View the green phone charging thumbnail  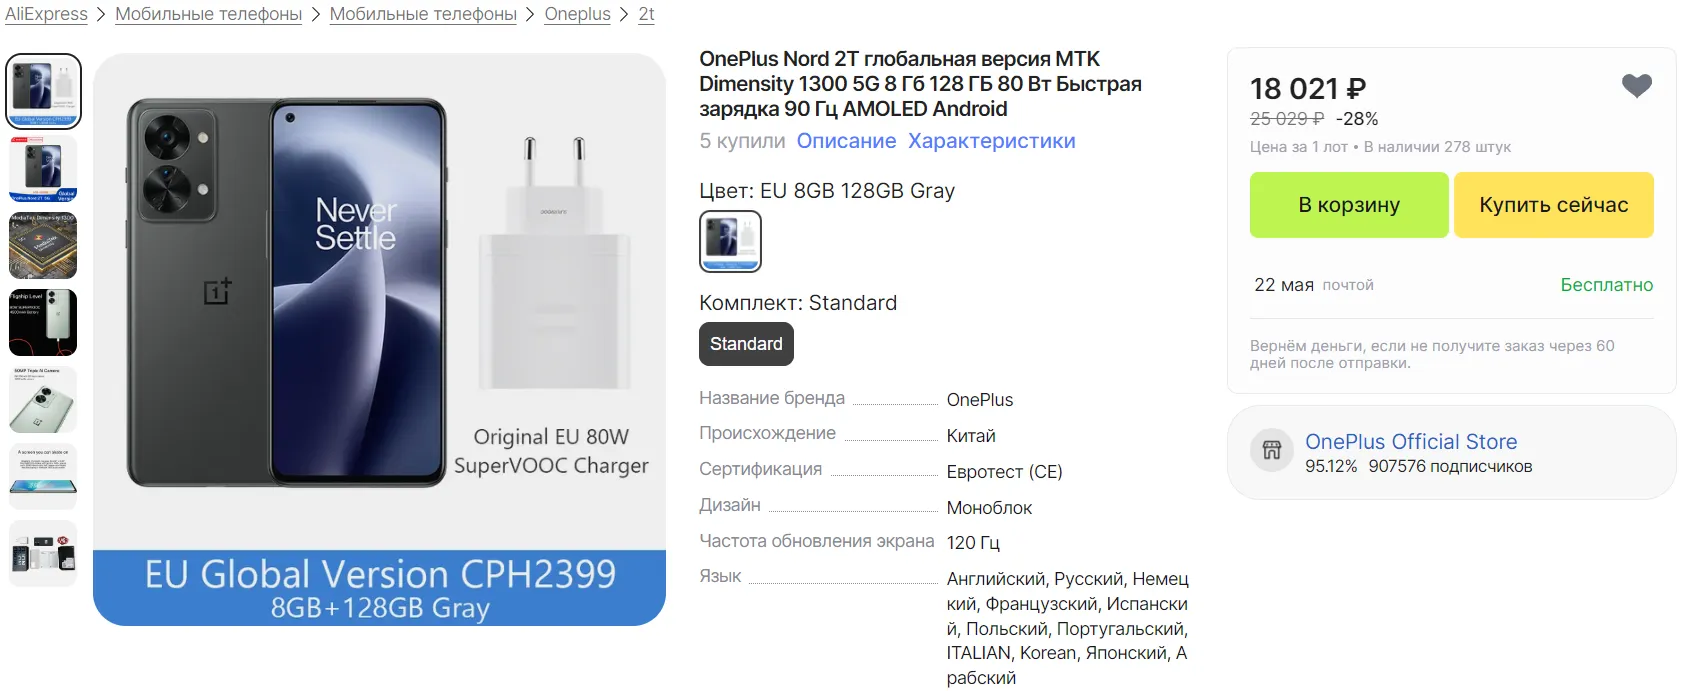point(43,323)
